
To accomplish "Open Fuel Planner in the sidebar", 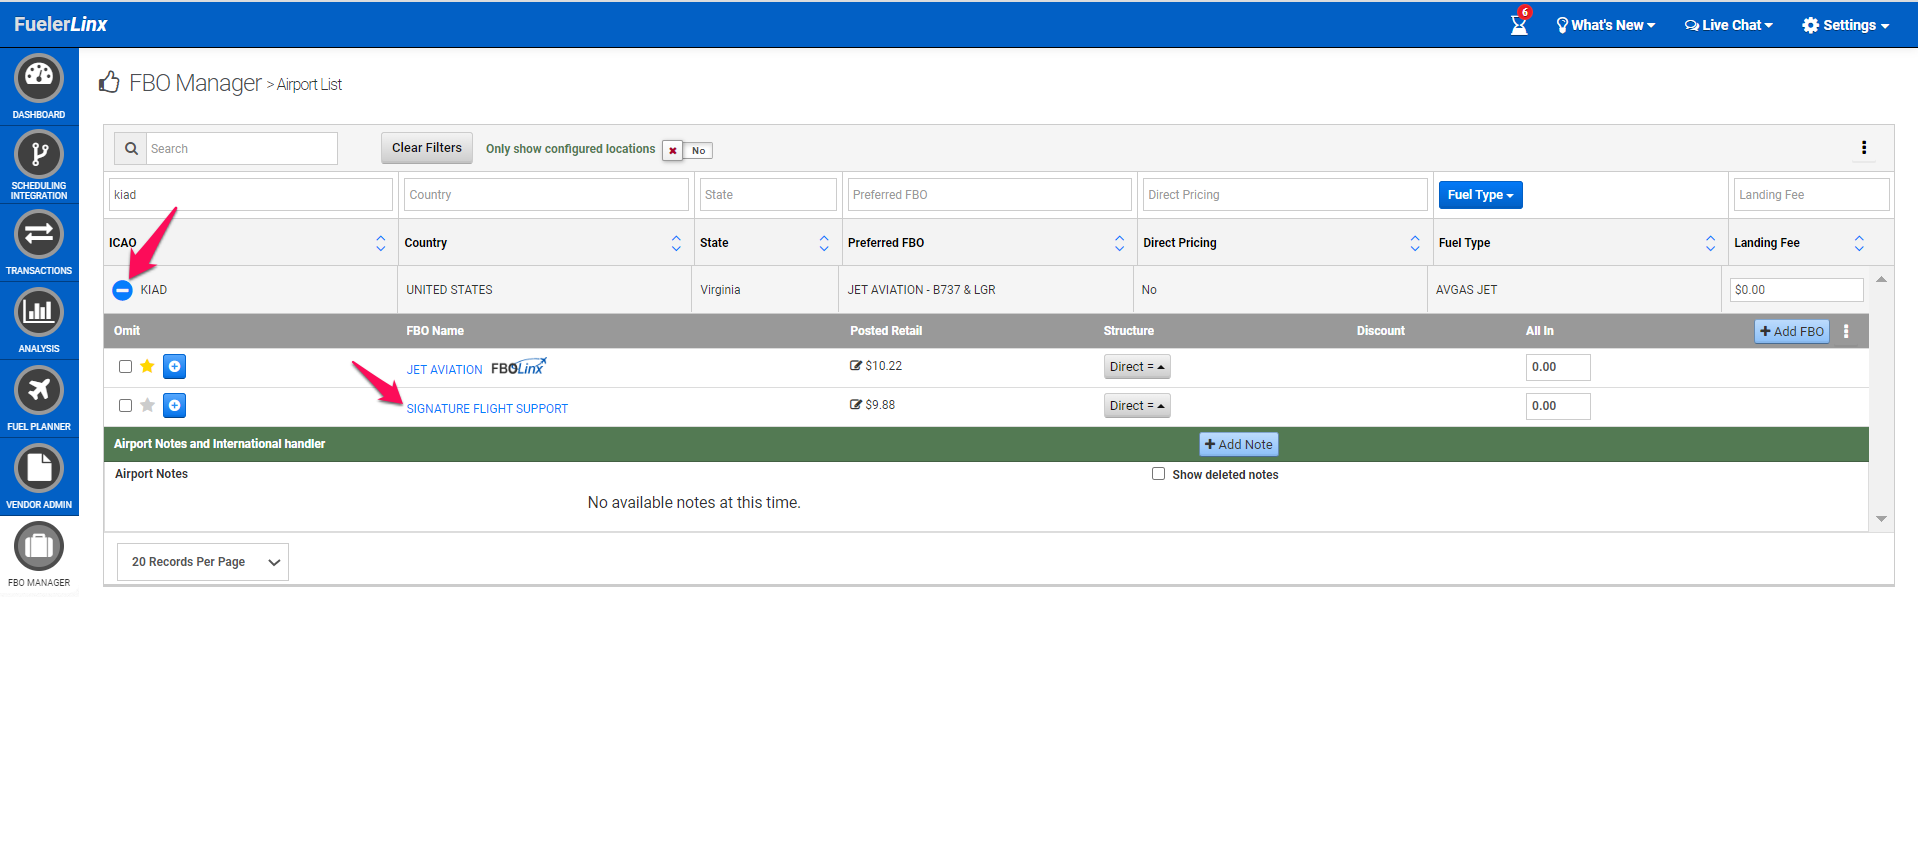I will click(39, 390).
